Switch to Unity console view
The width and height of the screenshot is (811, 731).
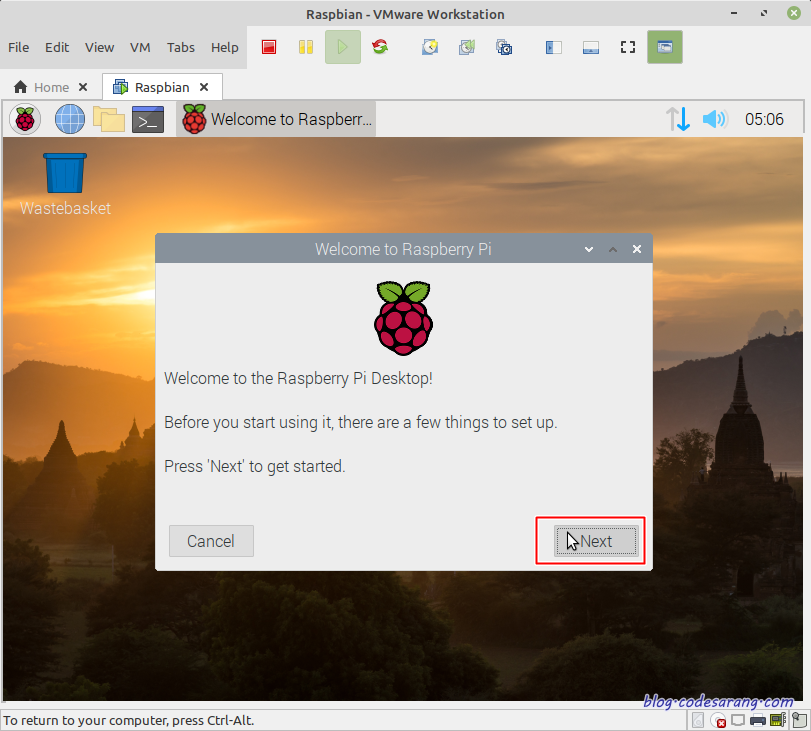coord(665,47)
